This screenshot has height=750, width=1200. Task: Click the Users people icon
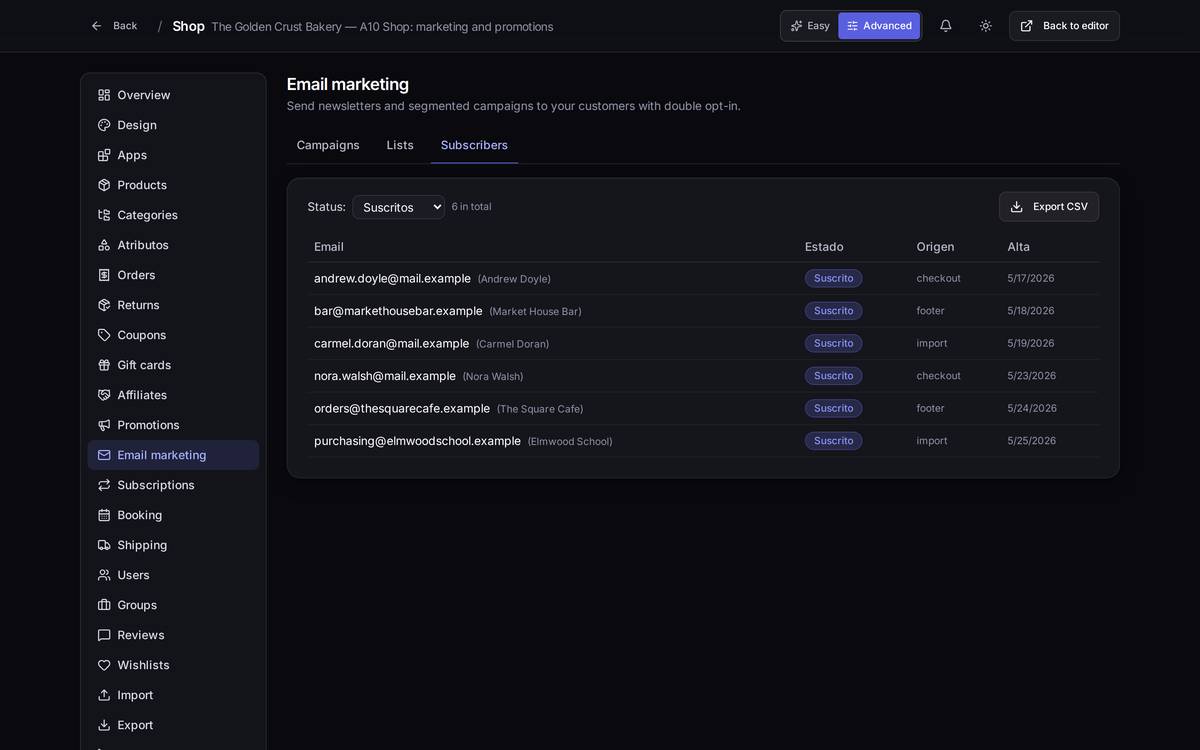[x=104, y=575]
